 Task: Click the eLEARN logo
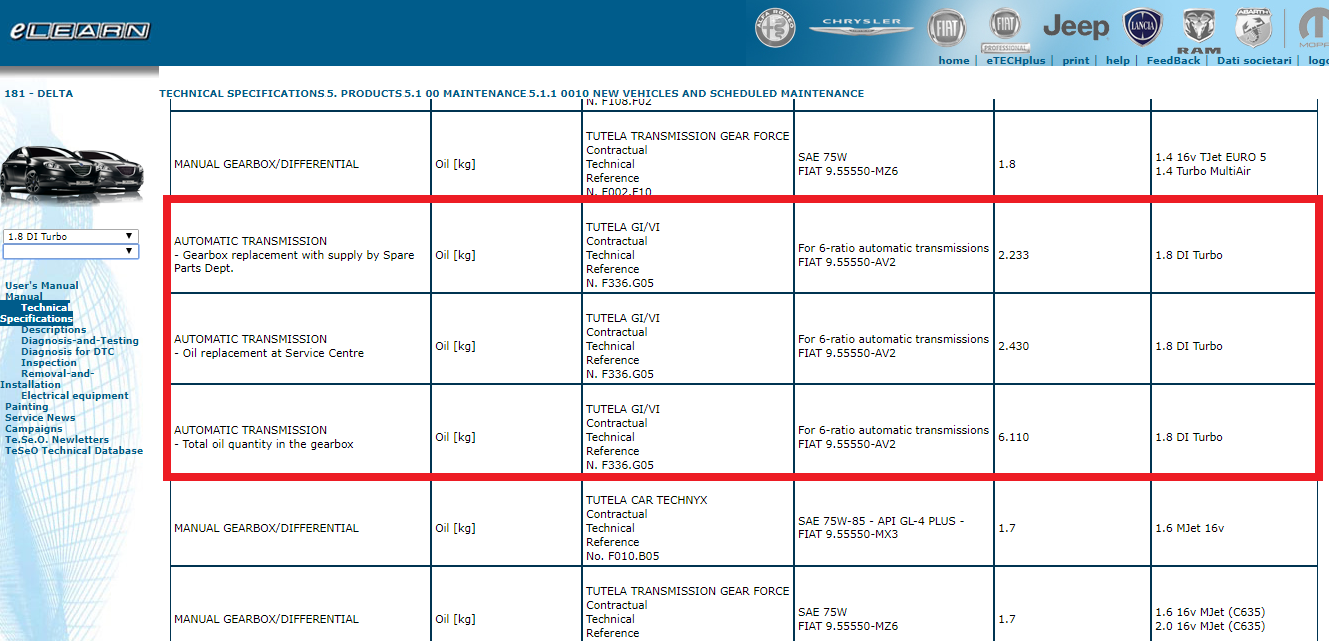point(80,31)
